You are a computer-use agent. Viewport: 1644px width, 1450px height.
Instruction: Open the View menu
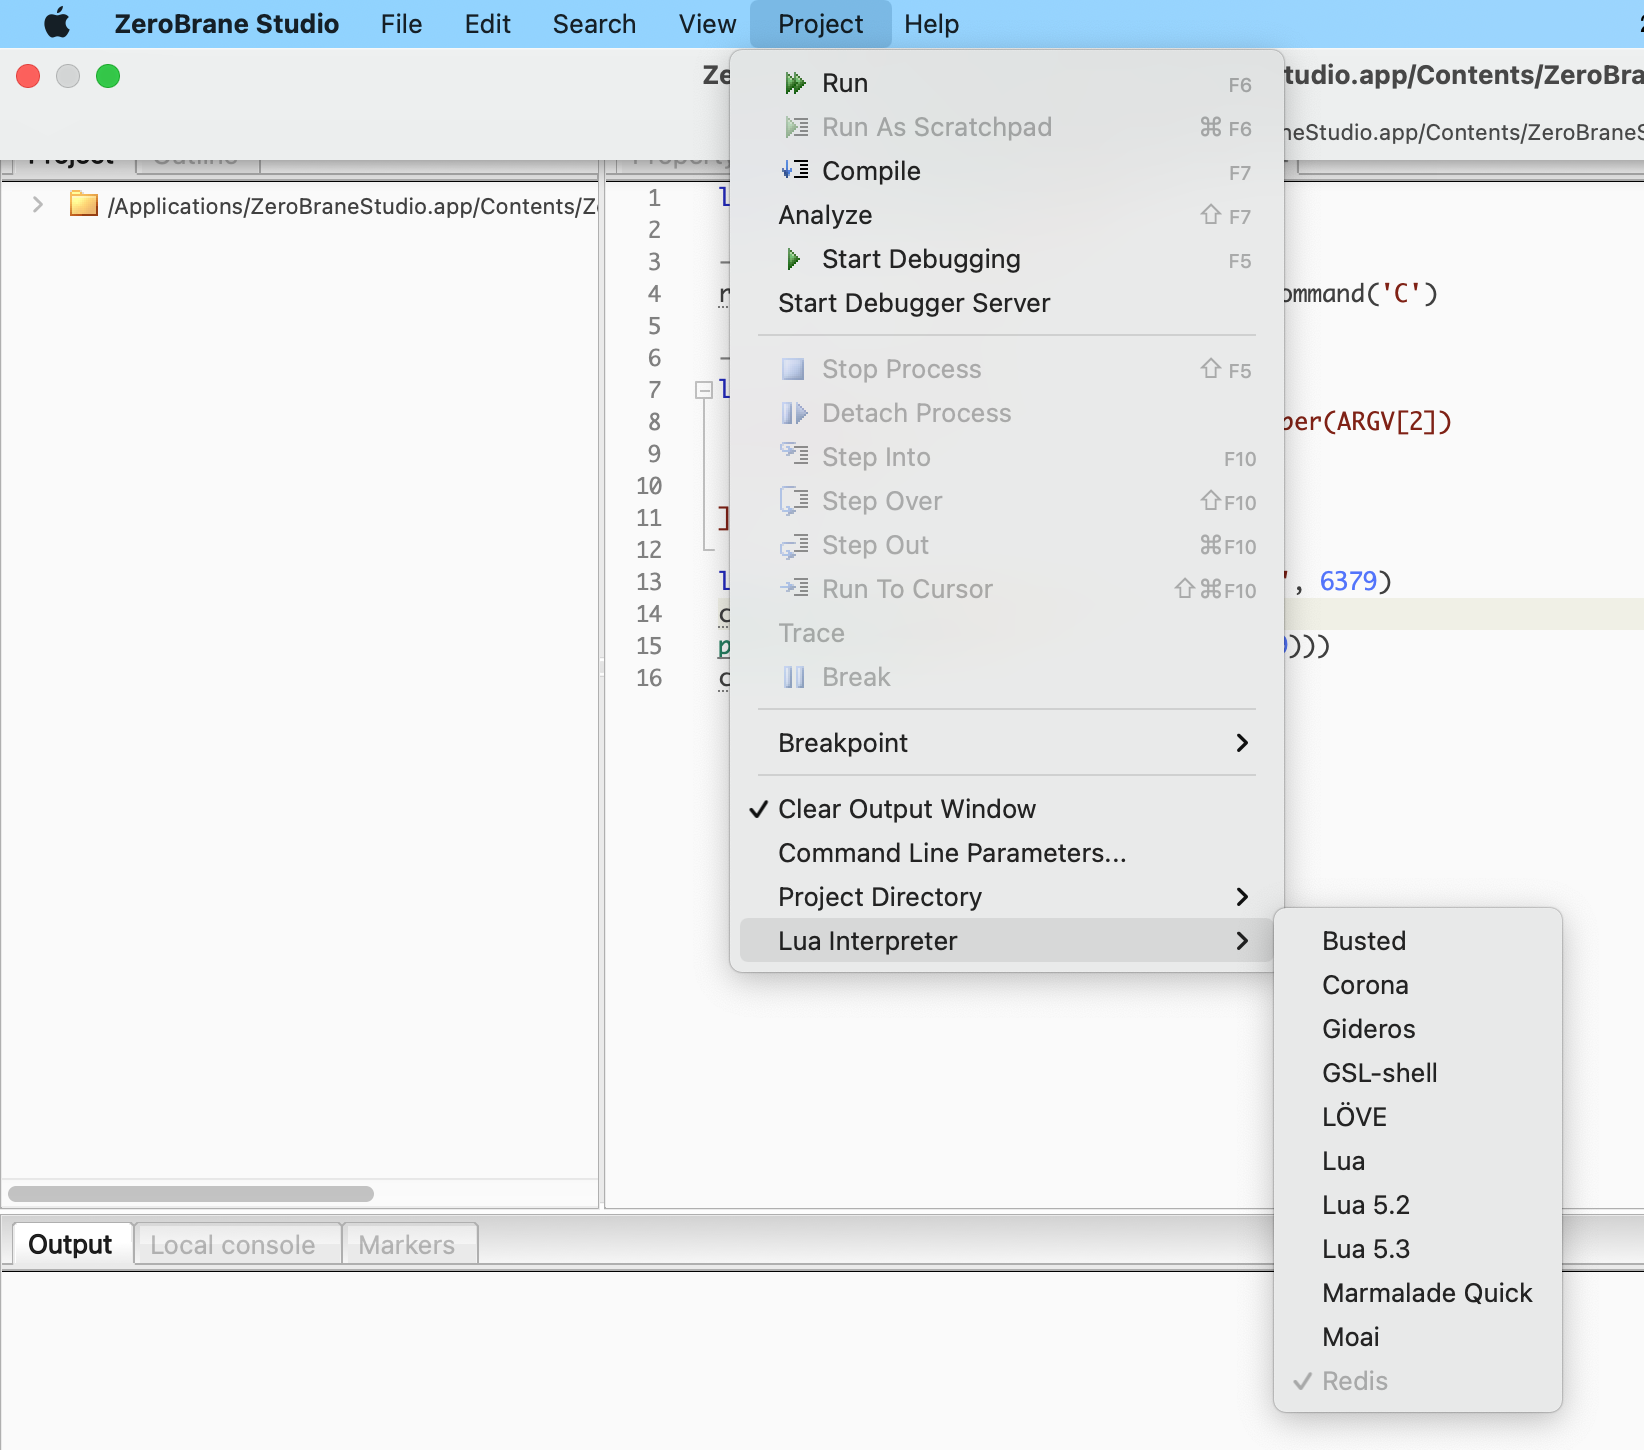(x=707, y=23)
